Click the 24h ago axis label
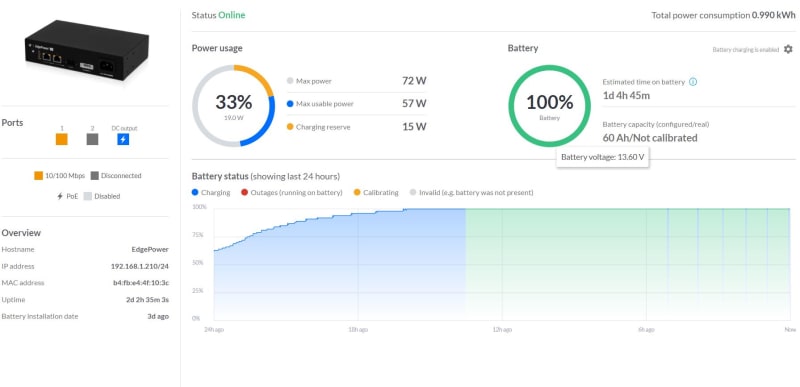This screenshot has height=387, width=800. pos(214,330)
